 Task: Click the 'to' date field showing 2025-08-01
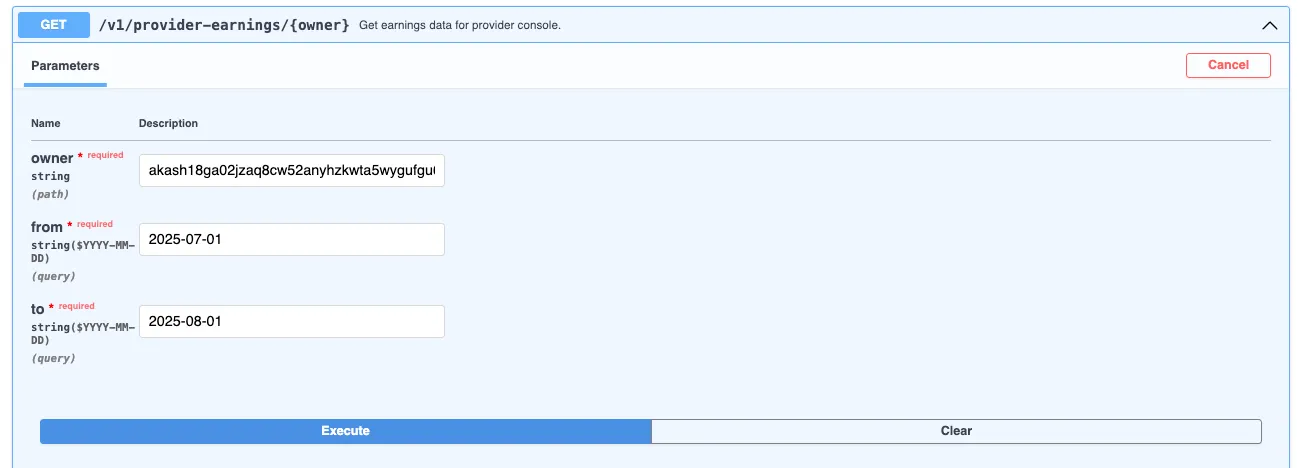point(291,321)
